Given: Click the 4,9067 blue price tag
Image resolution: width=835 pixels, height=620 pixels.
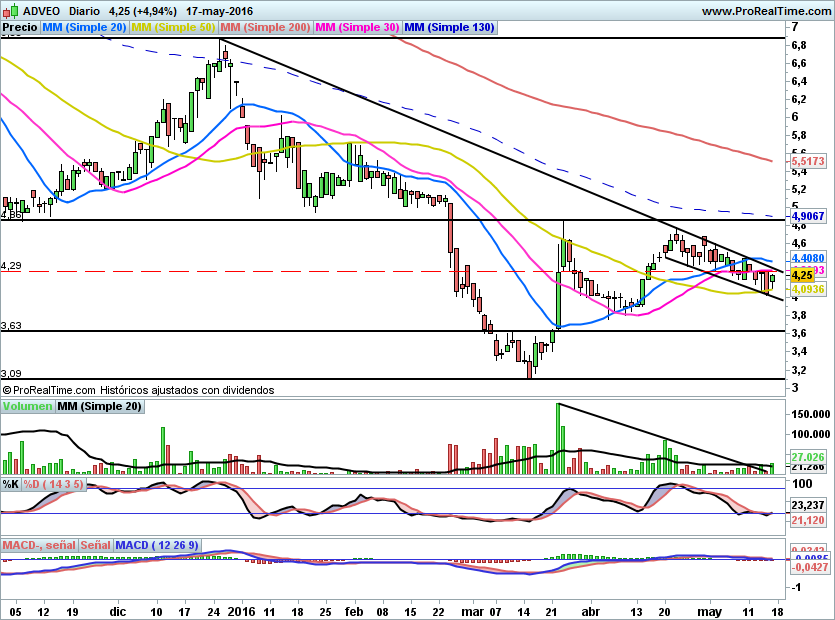Looking at the screenshot, I should click(807, 216).
